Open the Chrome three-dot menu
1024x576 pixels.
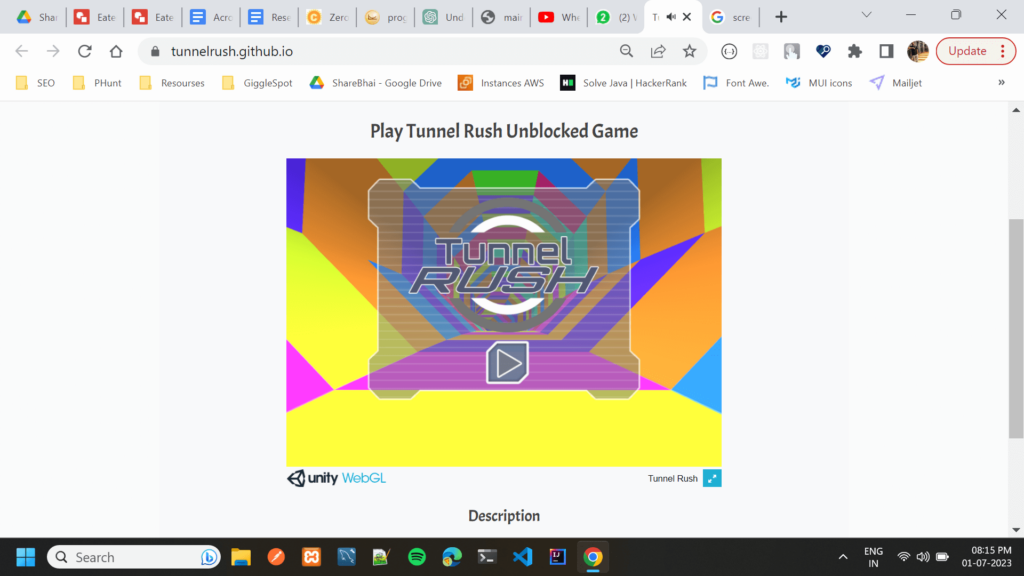1003,51
